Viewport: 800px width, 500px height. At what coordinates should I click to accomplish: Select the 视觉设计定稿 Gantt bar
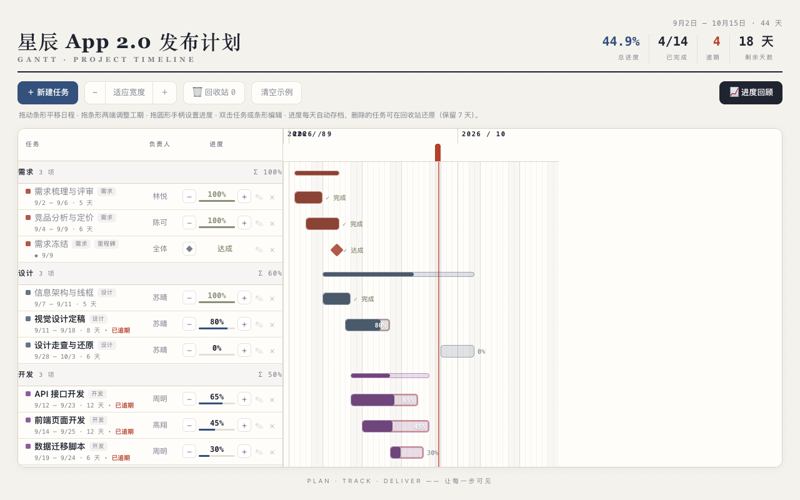tap(367, 324)
